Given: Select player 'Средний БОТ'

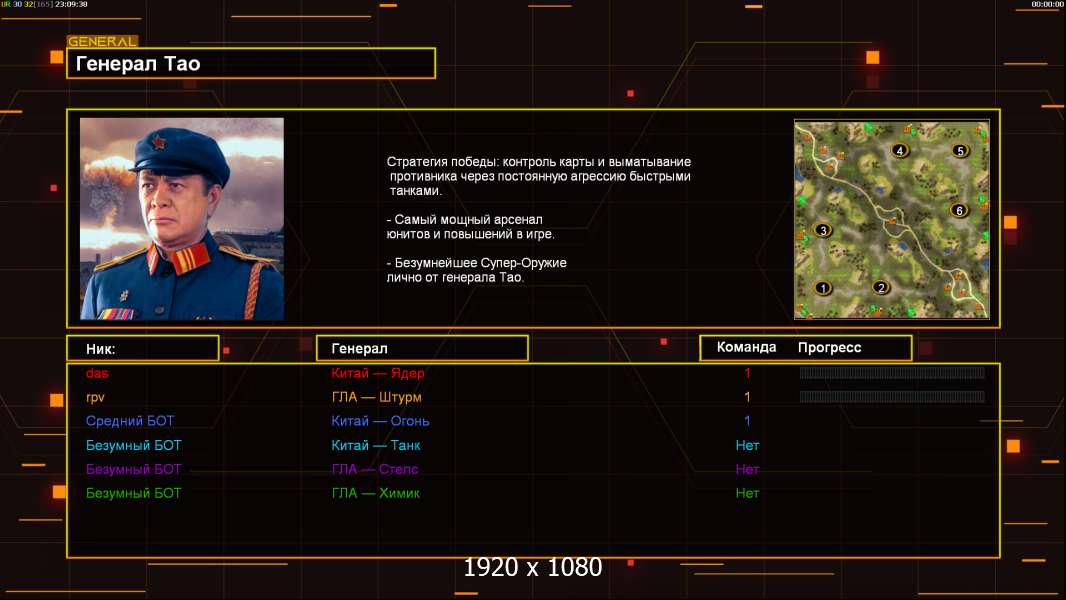Looking at the screenshot, I should point(130,421).
